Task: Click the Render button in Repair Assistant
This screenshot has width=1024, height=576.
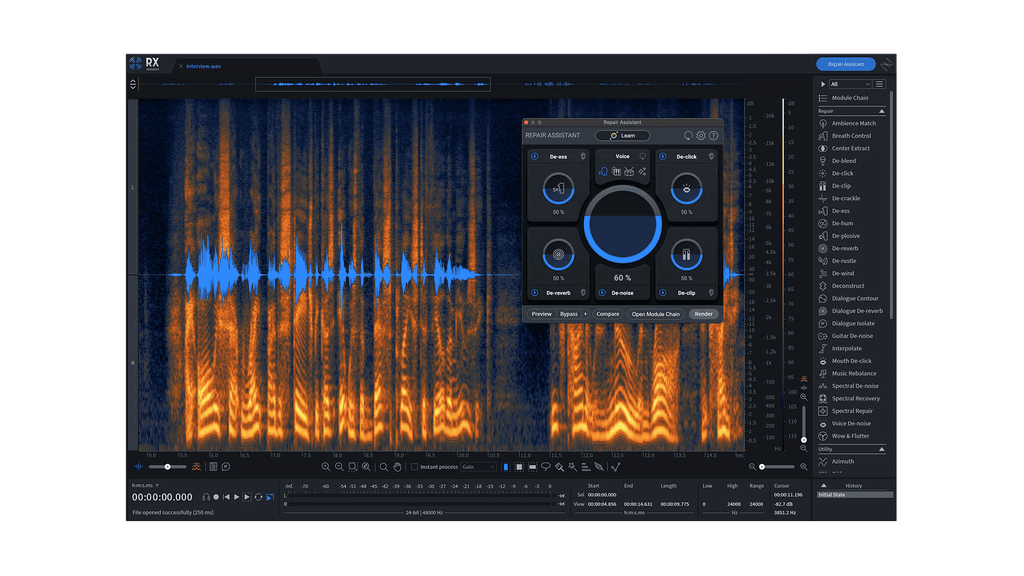Action: 704,314
